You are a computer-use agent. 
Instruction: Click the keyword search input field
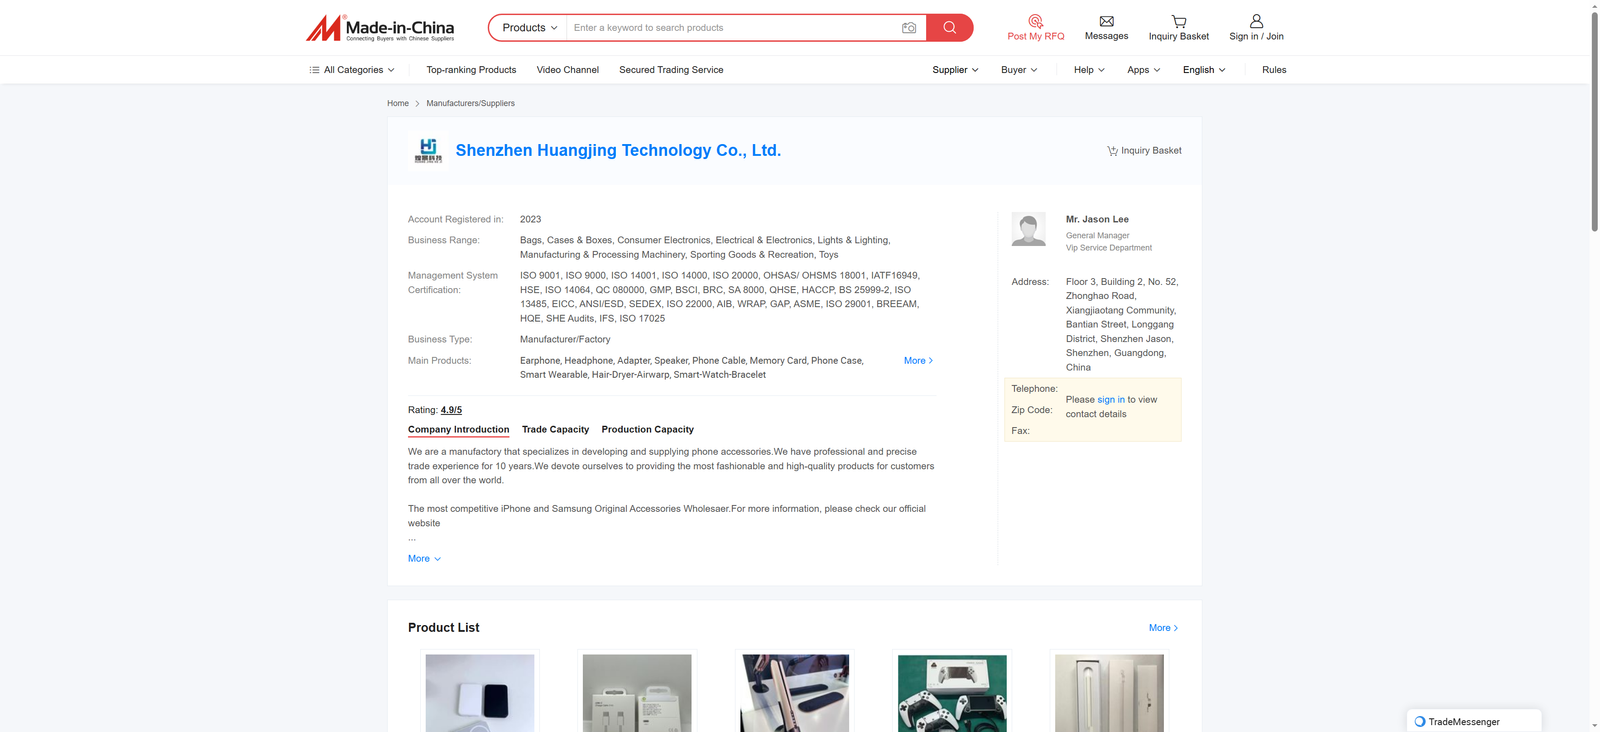tap(730, 28)
